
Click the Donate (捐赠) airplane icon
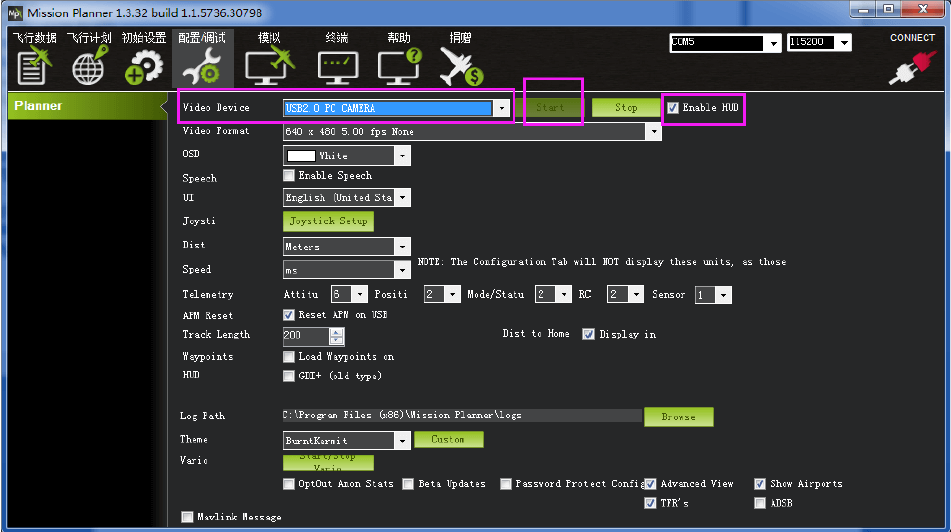pyautogui.click(x=460, y=66)
